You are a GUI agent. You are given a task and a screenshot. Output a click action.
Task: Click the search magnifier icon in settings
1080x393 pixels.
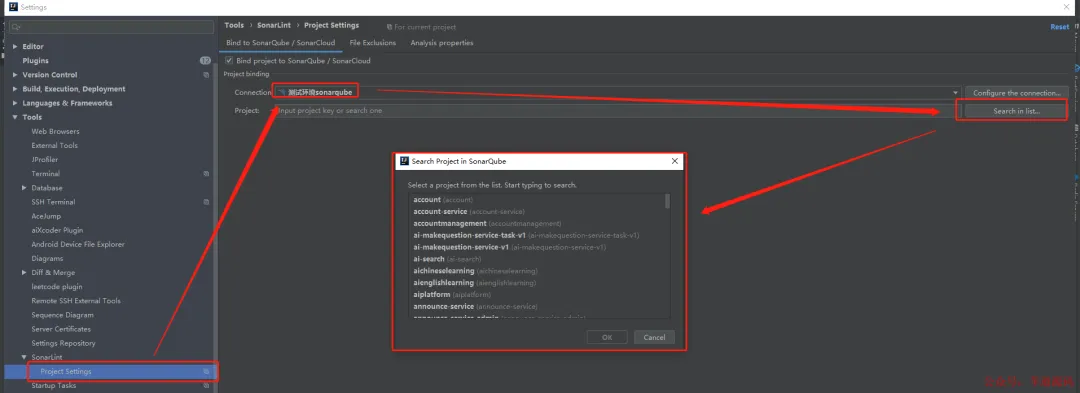pyautogui.click(x=14, y=27)
